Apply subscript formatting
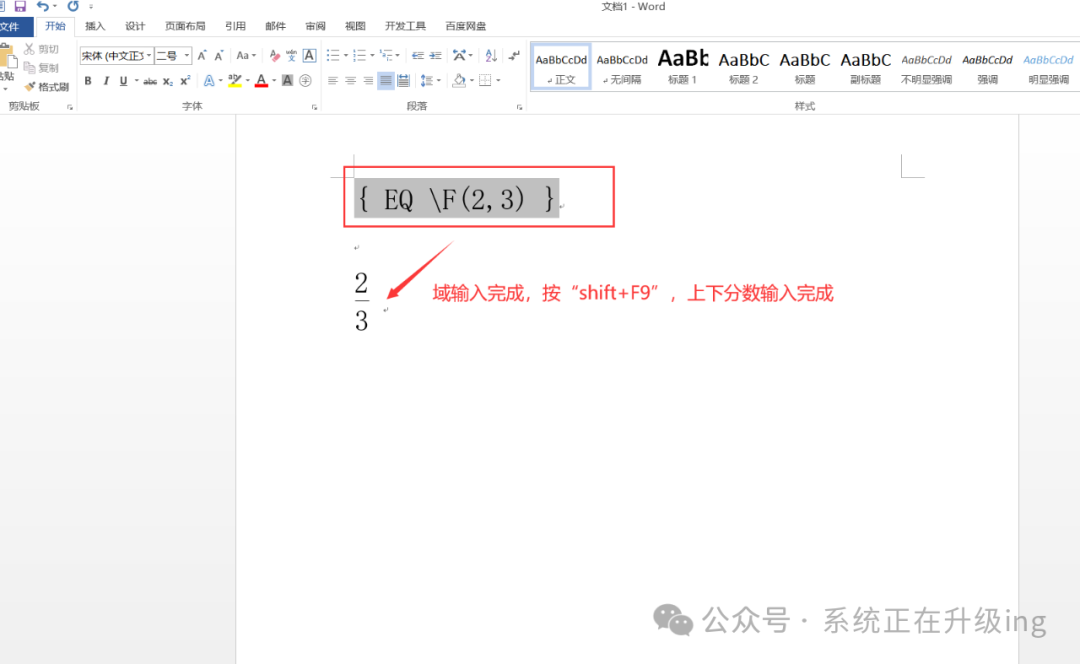The height and width of the screenshot is (664, 1080). (167, 81)
